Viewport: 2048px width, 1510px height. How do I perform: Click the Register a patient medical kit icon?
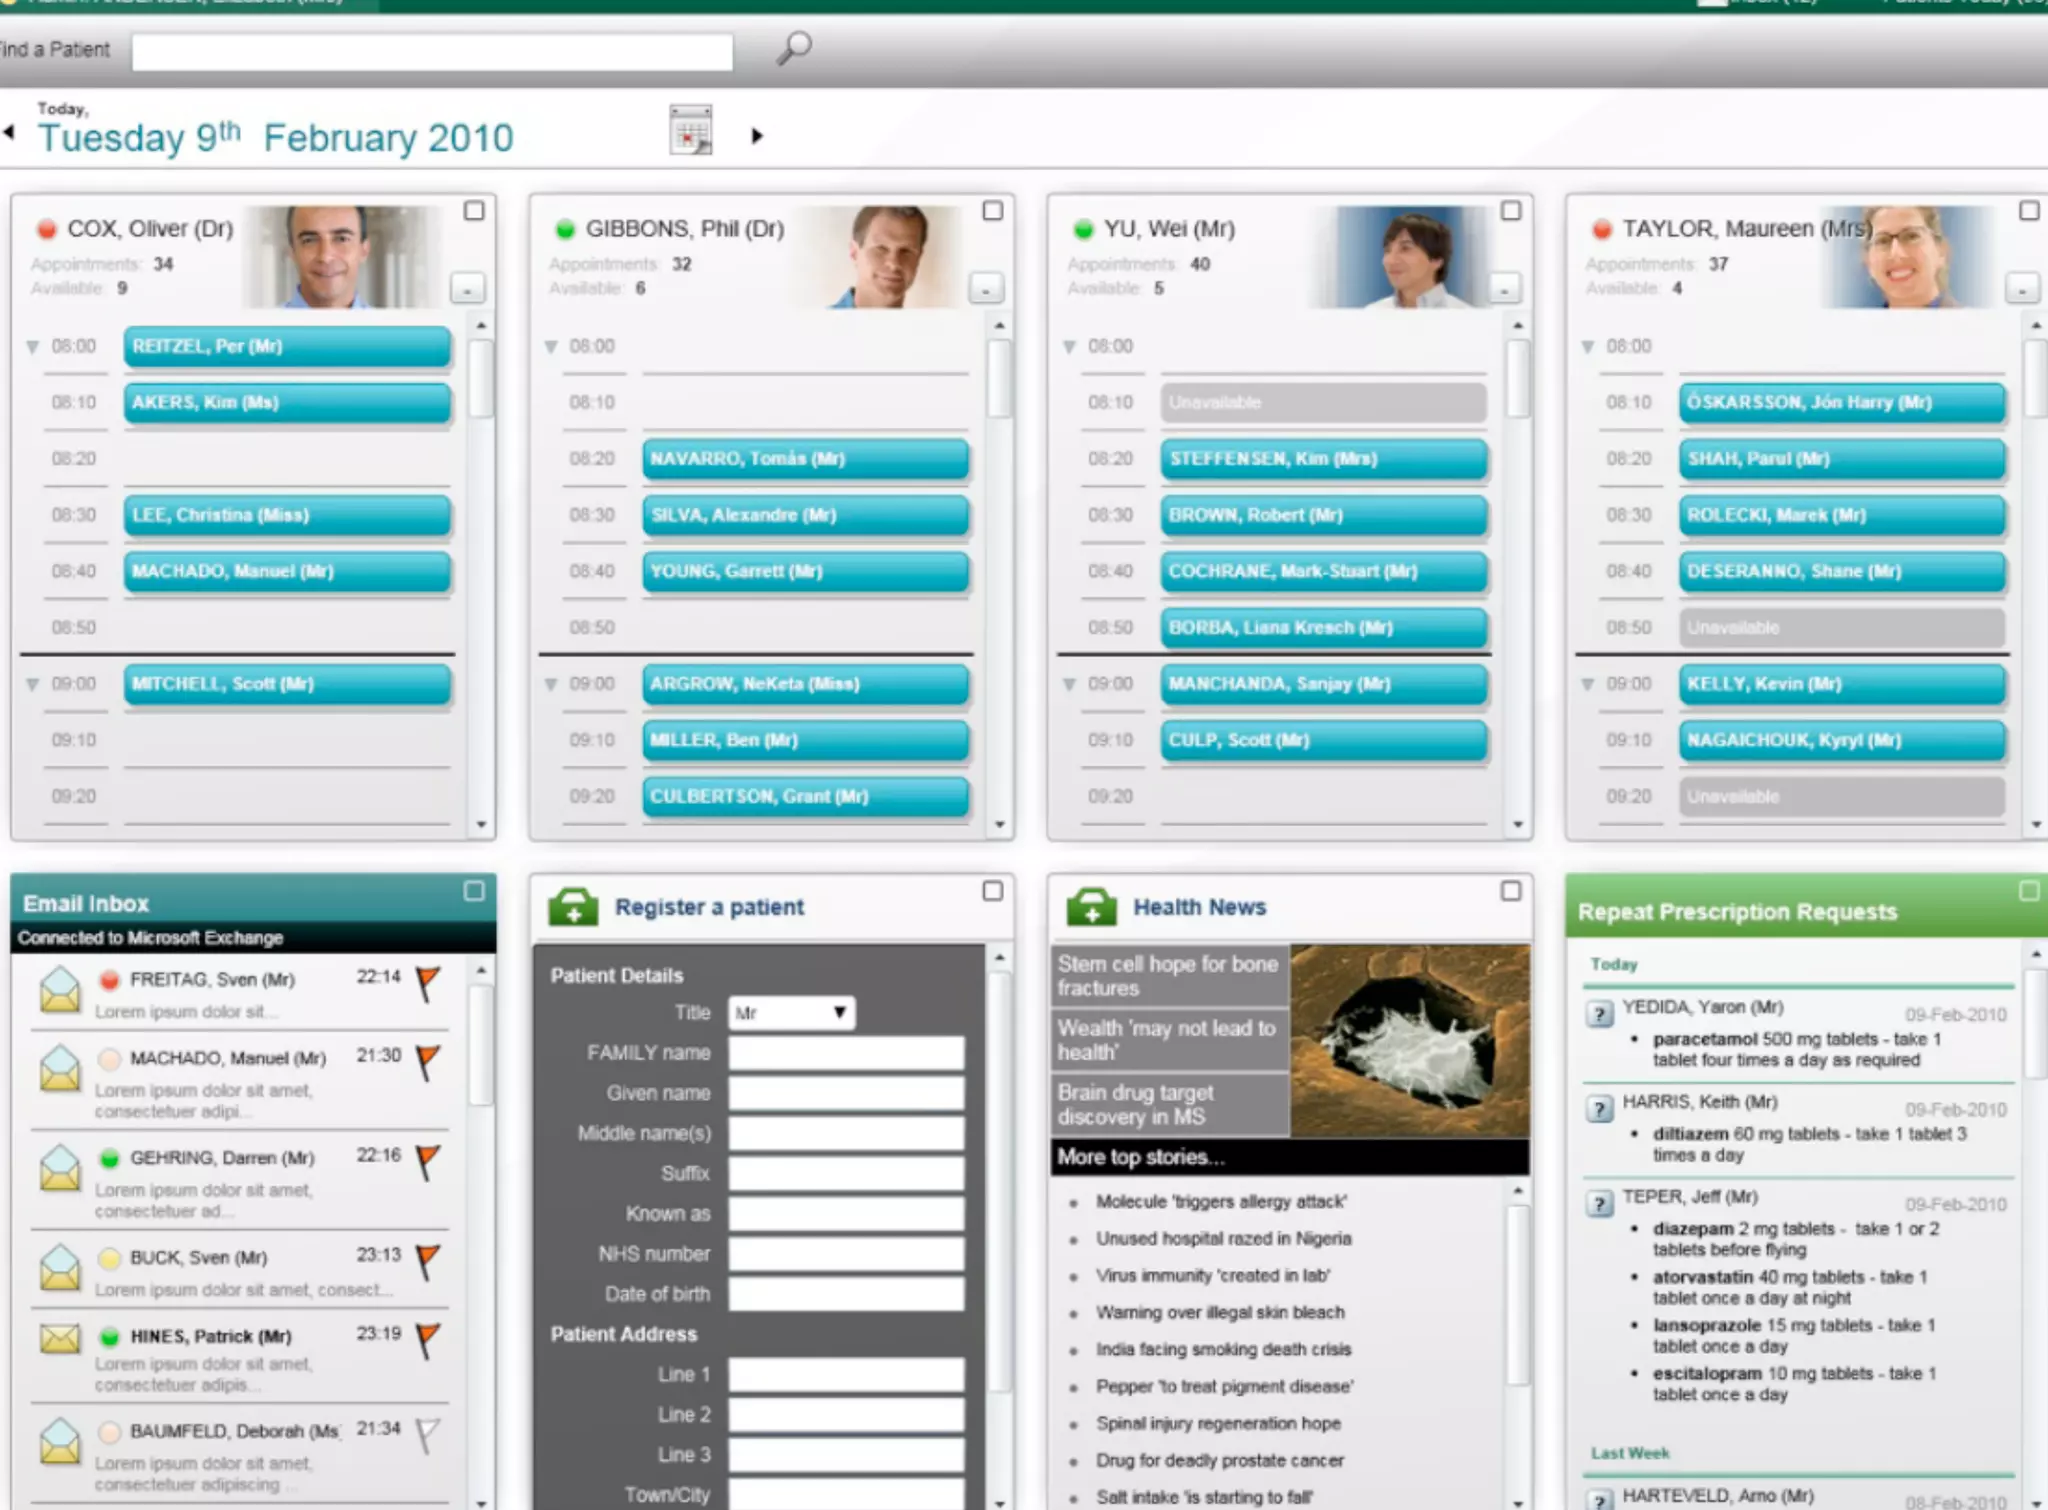pyautogui.click(x=573, y=906)
